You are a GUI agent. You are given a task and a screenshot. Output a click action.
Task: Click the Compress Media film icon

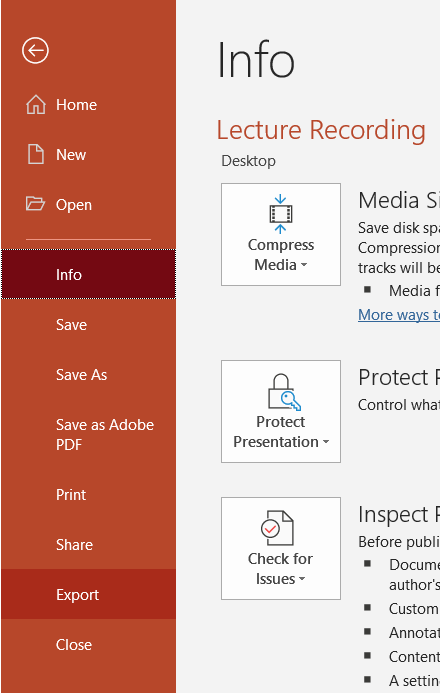tap(281, 214)
